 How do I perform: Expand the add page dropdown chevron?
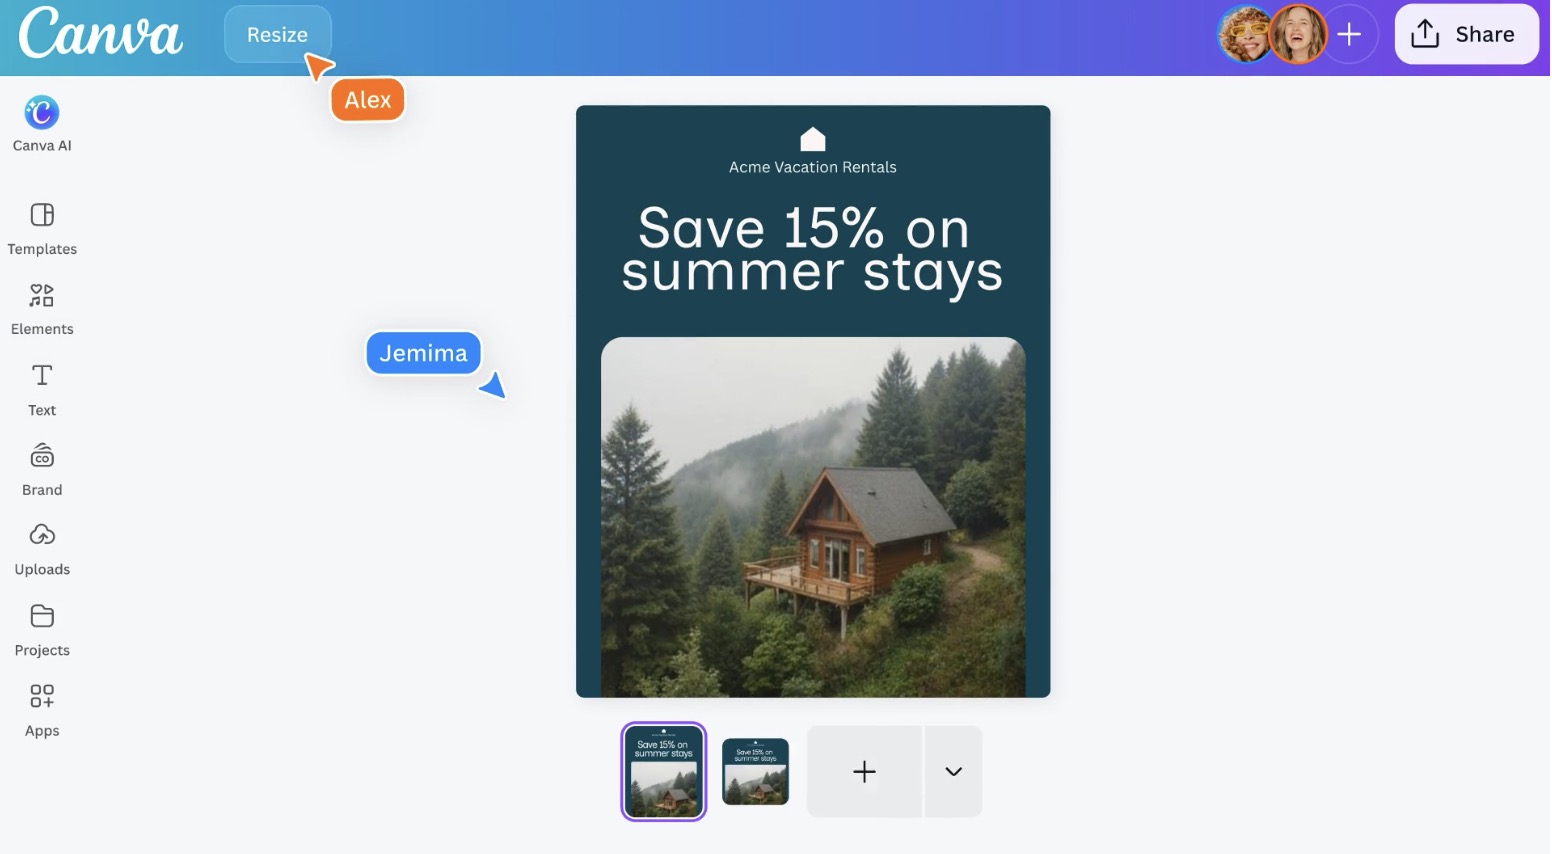(x=953, y=771)
